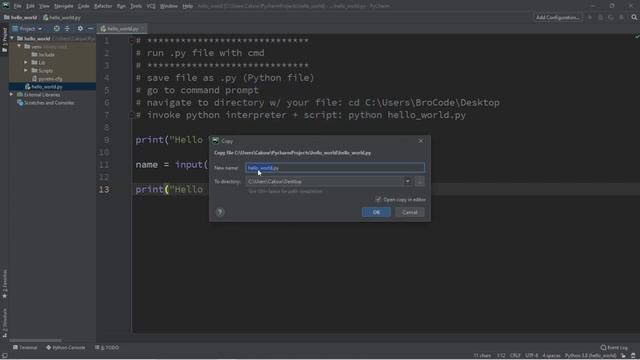Click the pyvenv.cfg file in tree
The height and width of the screenshot is (360, 640).
tap(47, 78)
